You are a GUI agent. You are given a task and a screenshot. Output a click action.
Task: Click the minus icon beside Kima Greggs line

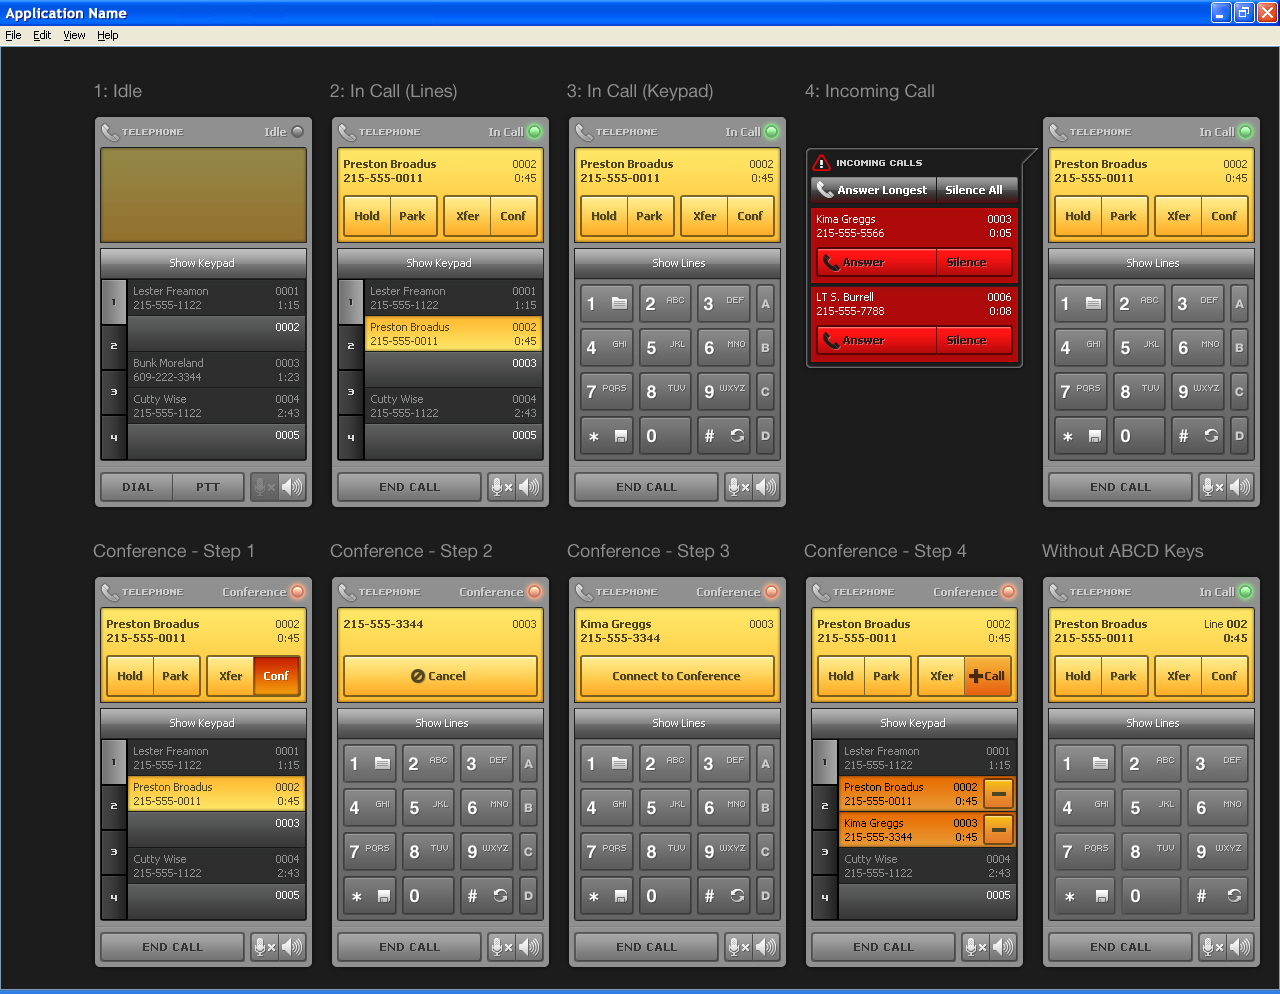998,830
